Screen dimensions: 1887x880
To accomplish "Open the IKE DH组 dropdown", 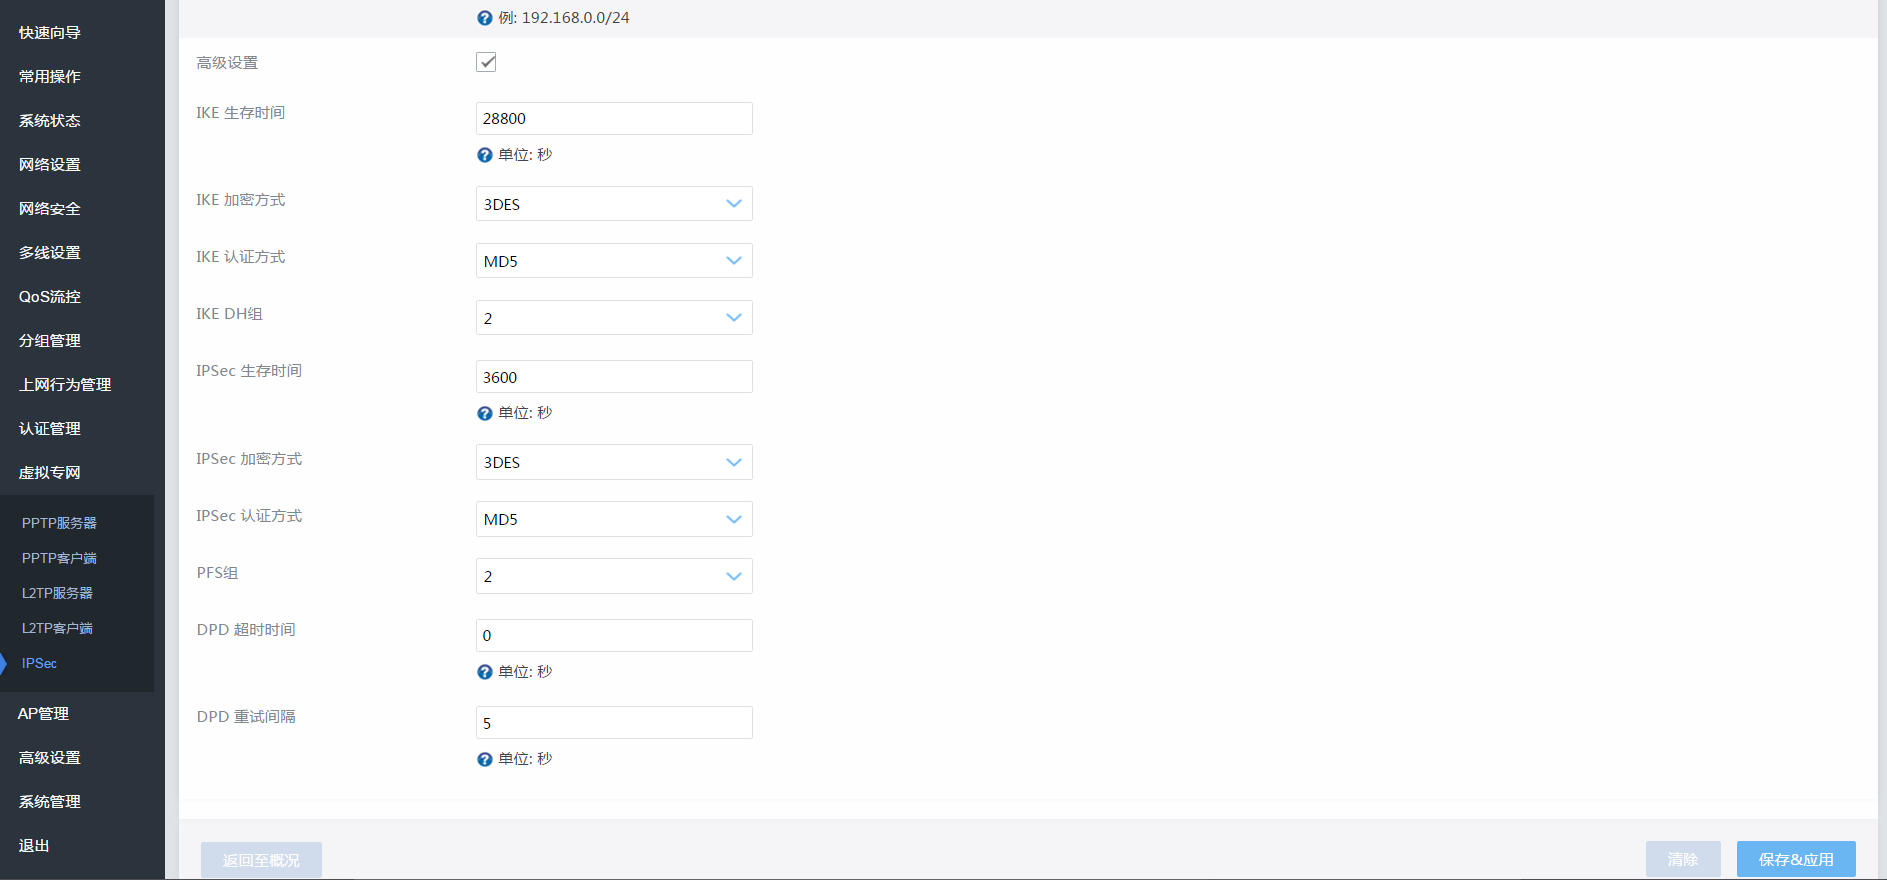I will tap(614, 318).
